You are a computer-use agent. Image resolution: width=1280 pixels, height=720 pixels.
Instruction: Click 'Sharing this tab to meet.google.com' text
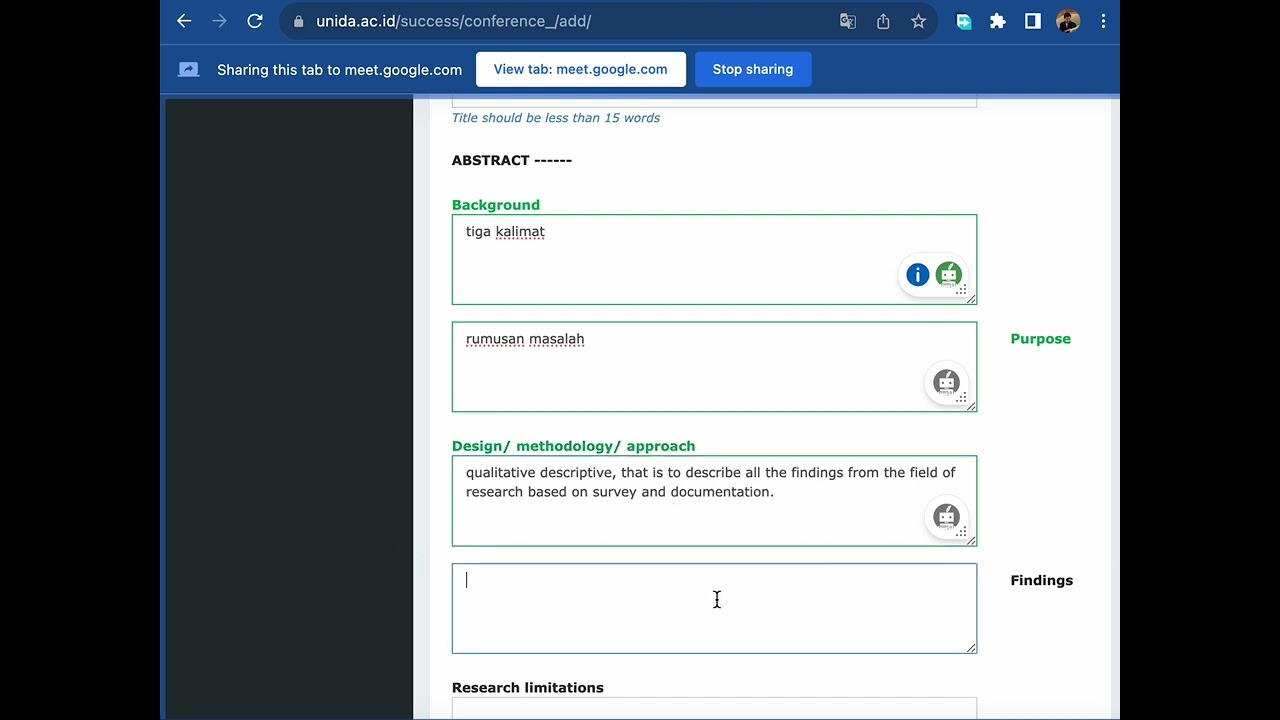340,70
